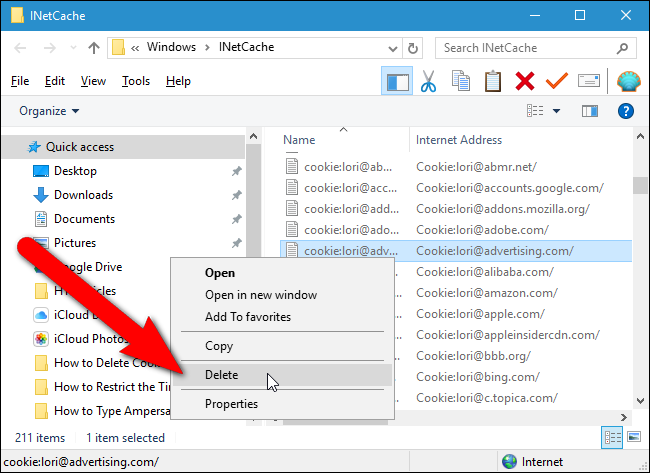Click the orange checkmark properties icon

557,81
